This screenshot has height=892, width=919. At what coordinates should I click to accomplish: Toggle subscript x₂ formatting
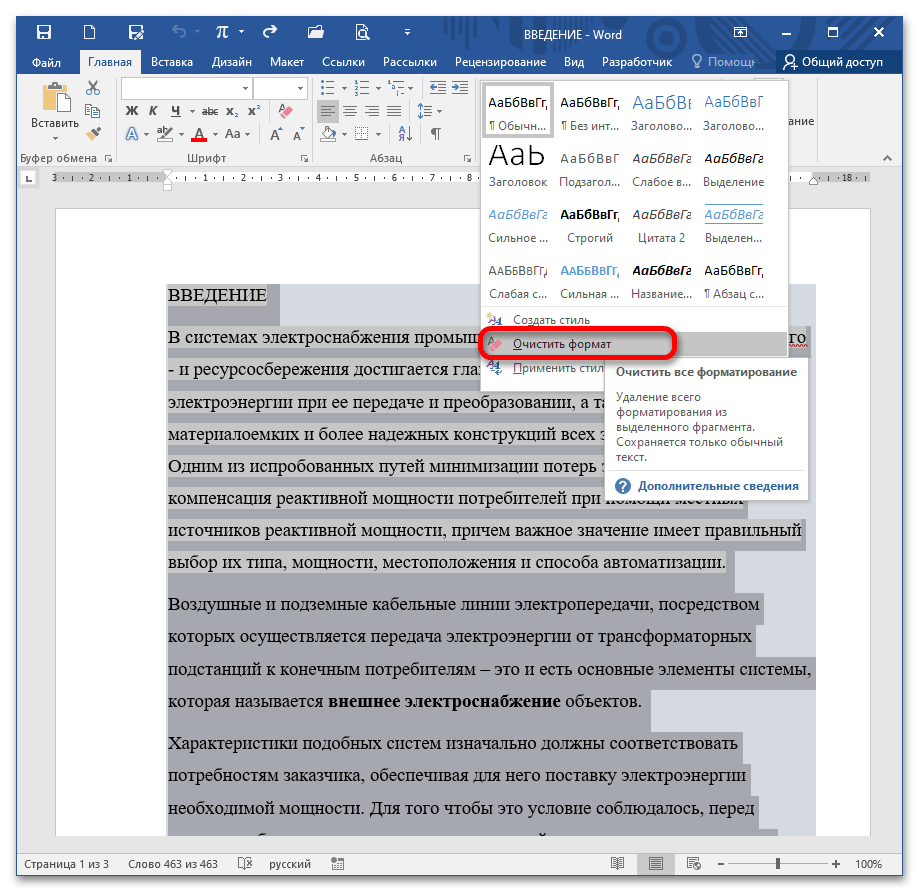(233, 111)
